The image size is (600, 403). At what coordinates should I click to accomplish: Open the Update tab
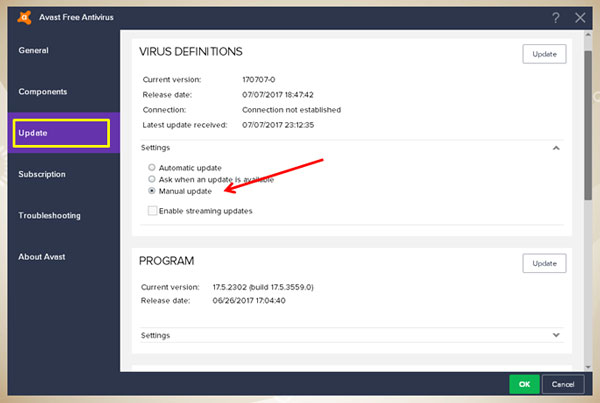point(64,133)
